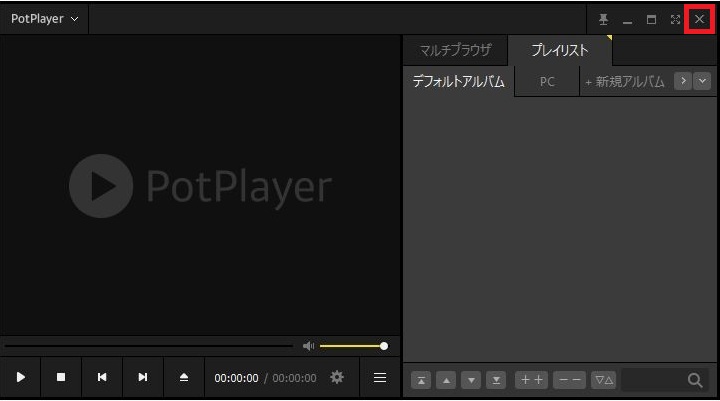This screenshot has height=401, width=720.
Task: Click the ++ add to playlist button
Action: point(531,380)
